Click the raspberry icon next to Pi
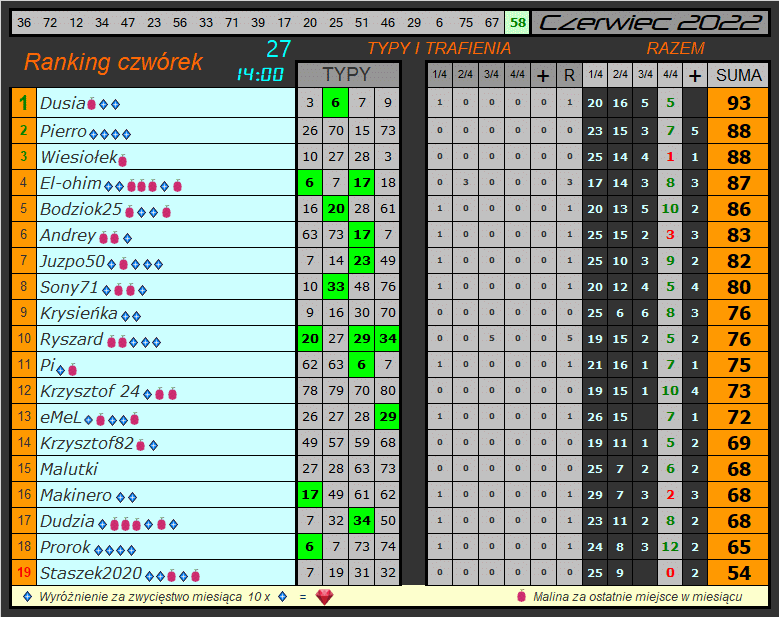779x617 pixels. pyautogui.click(x=73, y=369)
